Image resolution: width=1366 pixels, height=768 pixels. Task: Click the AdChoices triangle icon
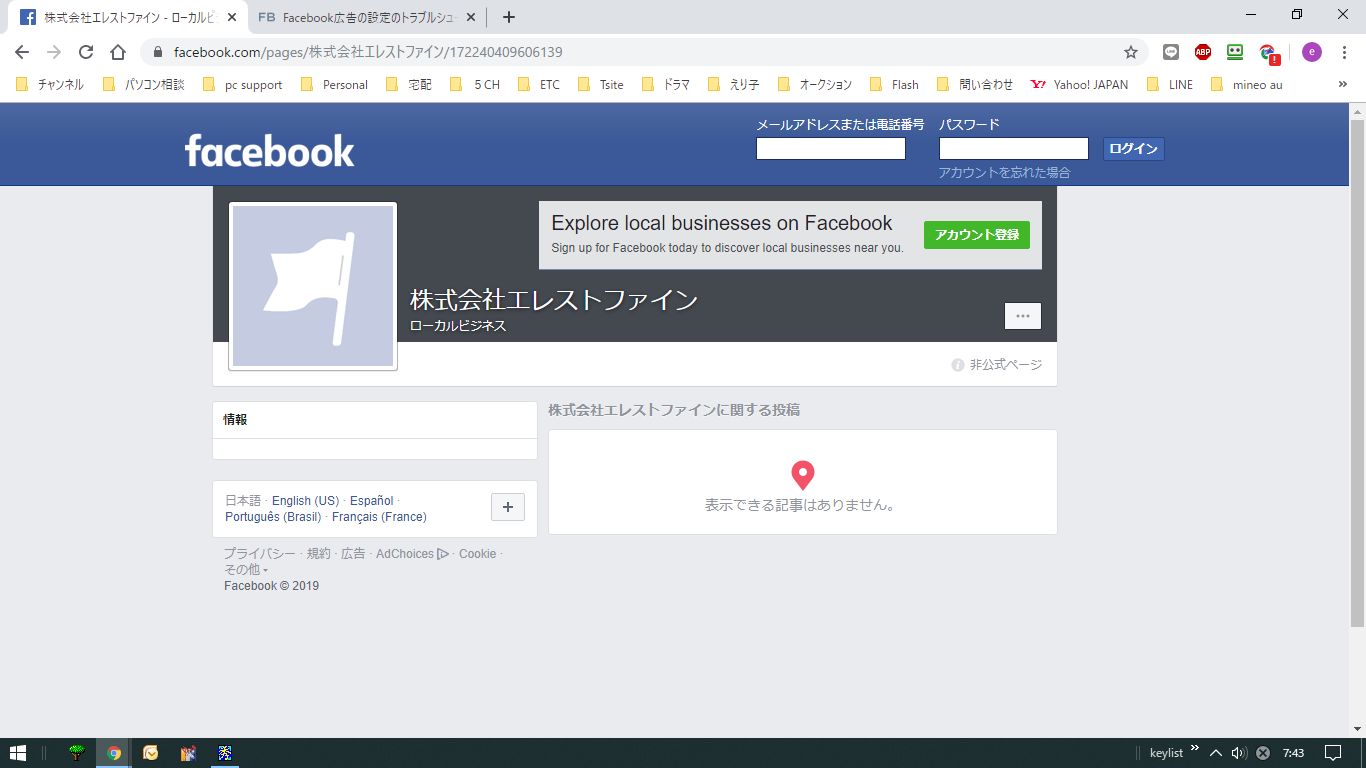click(443, 554)
